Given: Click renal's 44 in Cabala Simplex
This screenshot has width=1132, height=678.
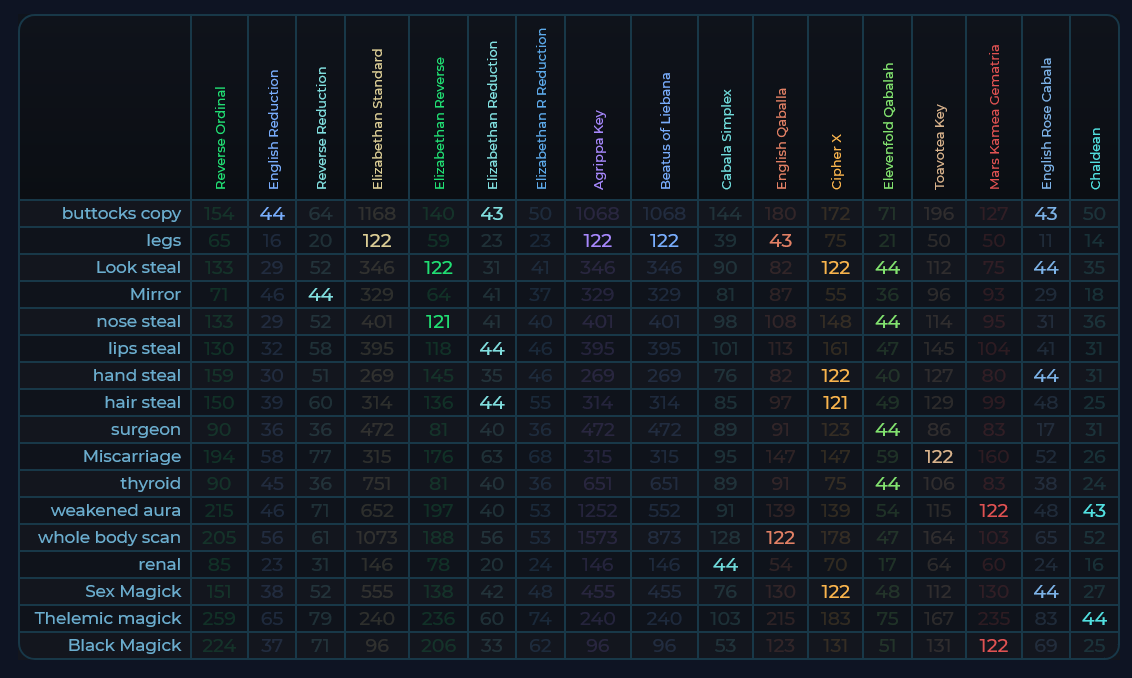Looking at the screenshot, I should 726,564.
